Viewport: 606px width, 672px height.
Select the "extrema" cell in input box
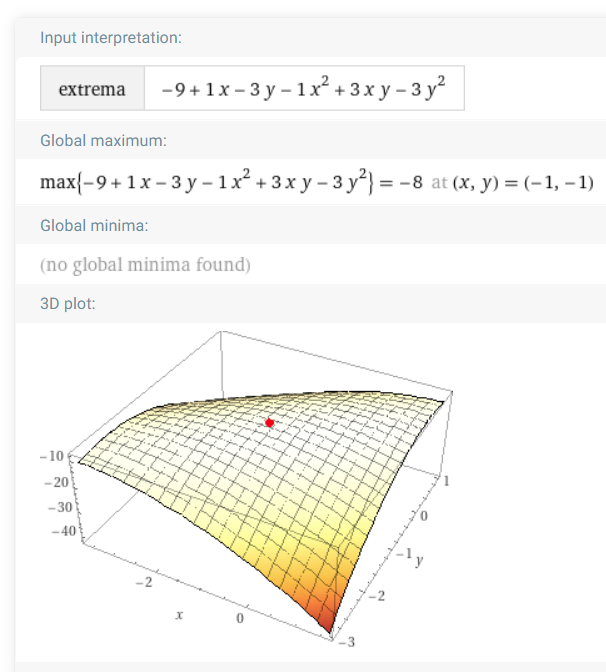tap(92, 88)
